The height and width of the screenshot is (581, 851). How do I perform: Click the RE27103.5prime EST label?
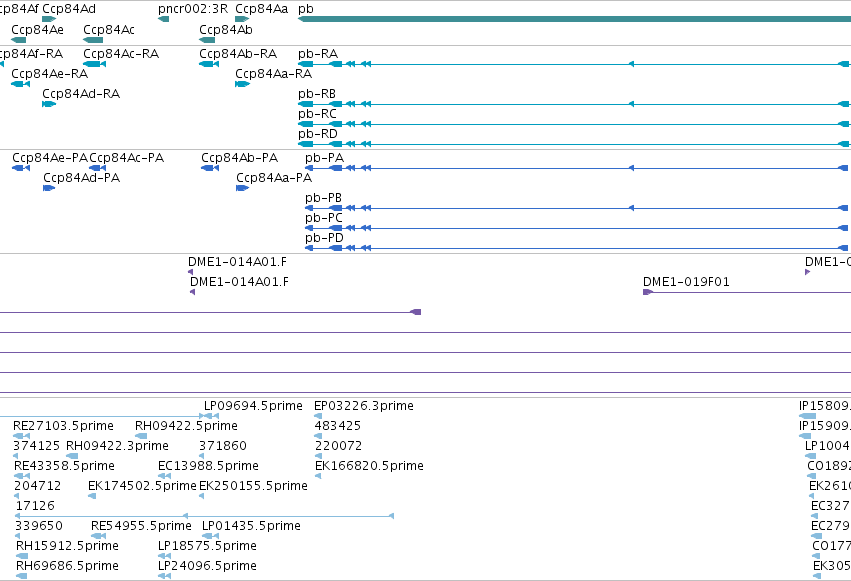tap(63, 426)
